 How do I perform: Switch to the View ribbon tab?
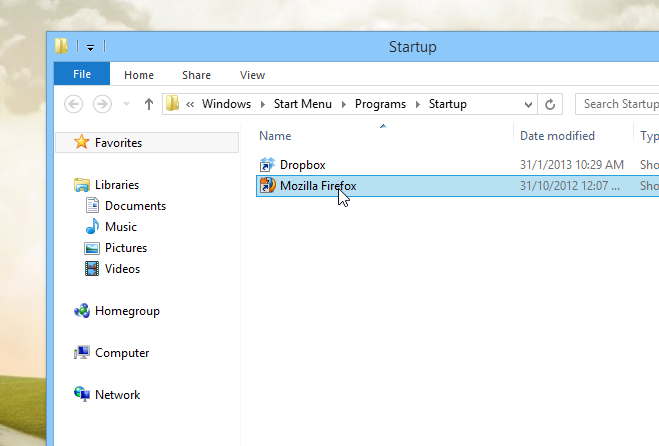[x=252, y=75]
